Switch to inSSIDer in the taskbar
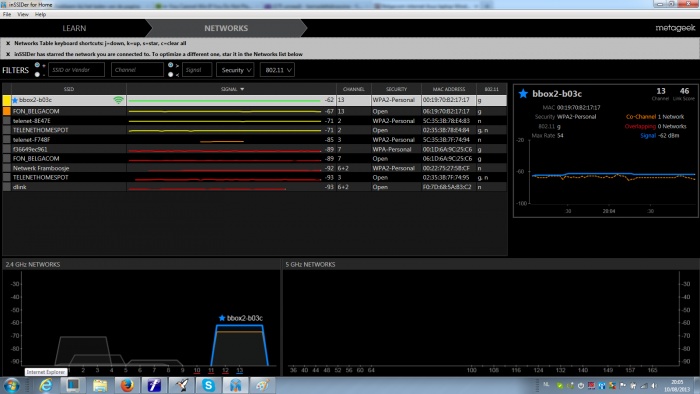The height and width of the screenshot is (394, 700). pyautogui.click(x=235, y=385)
